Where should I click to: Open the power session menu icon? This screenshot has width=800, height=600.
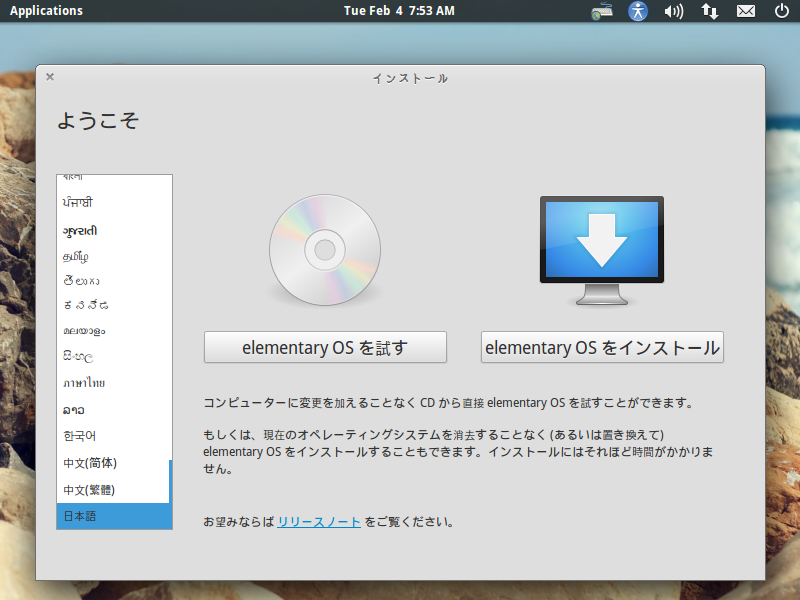(x=782, y=11)
